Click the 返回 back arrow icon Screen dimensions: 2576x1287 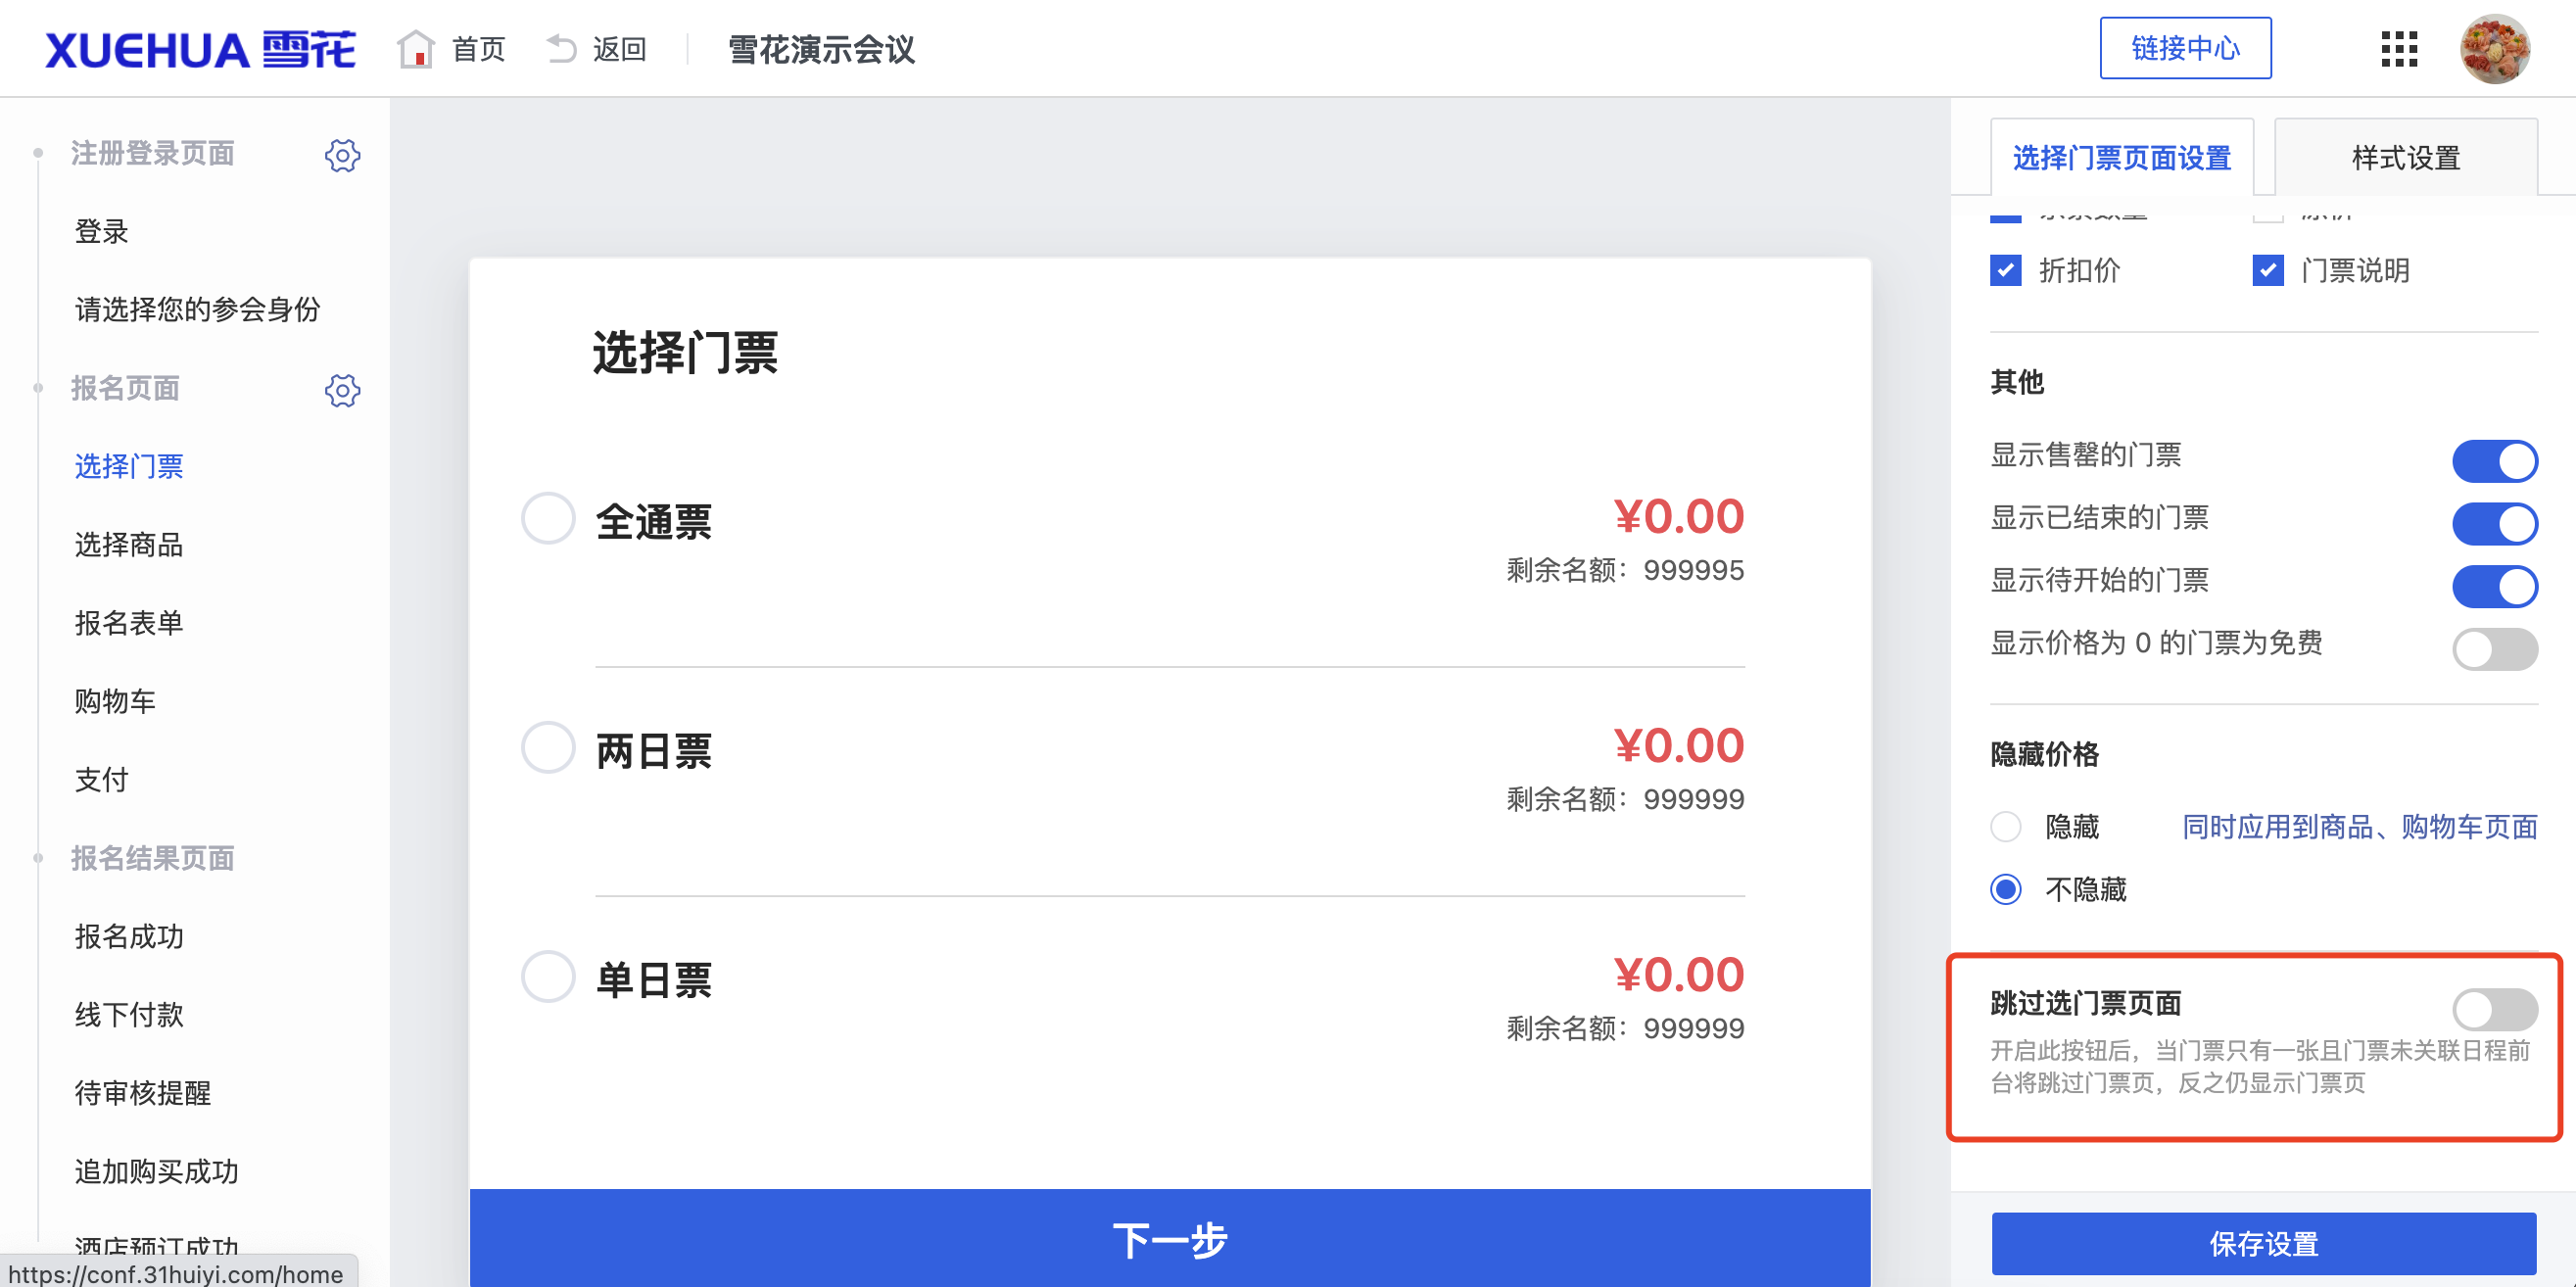click(x=561, y=47)
